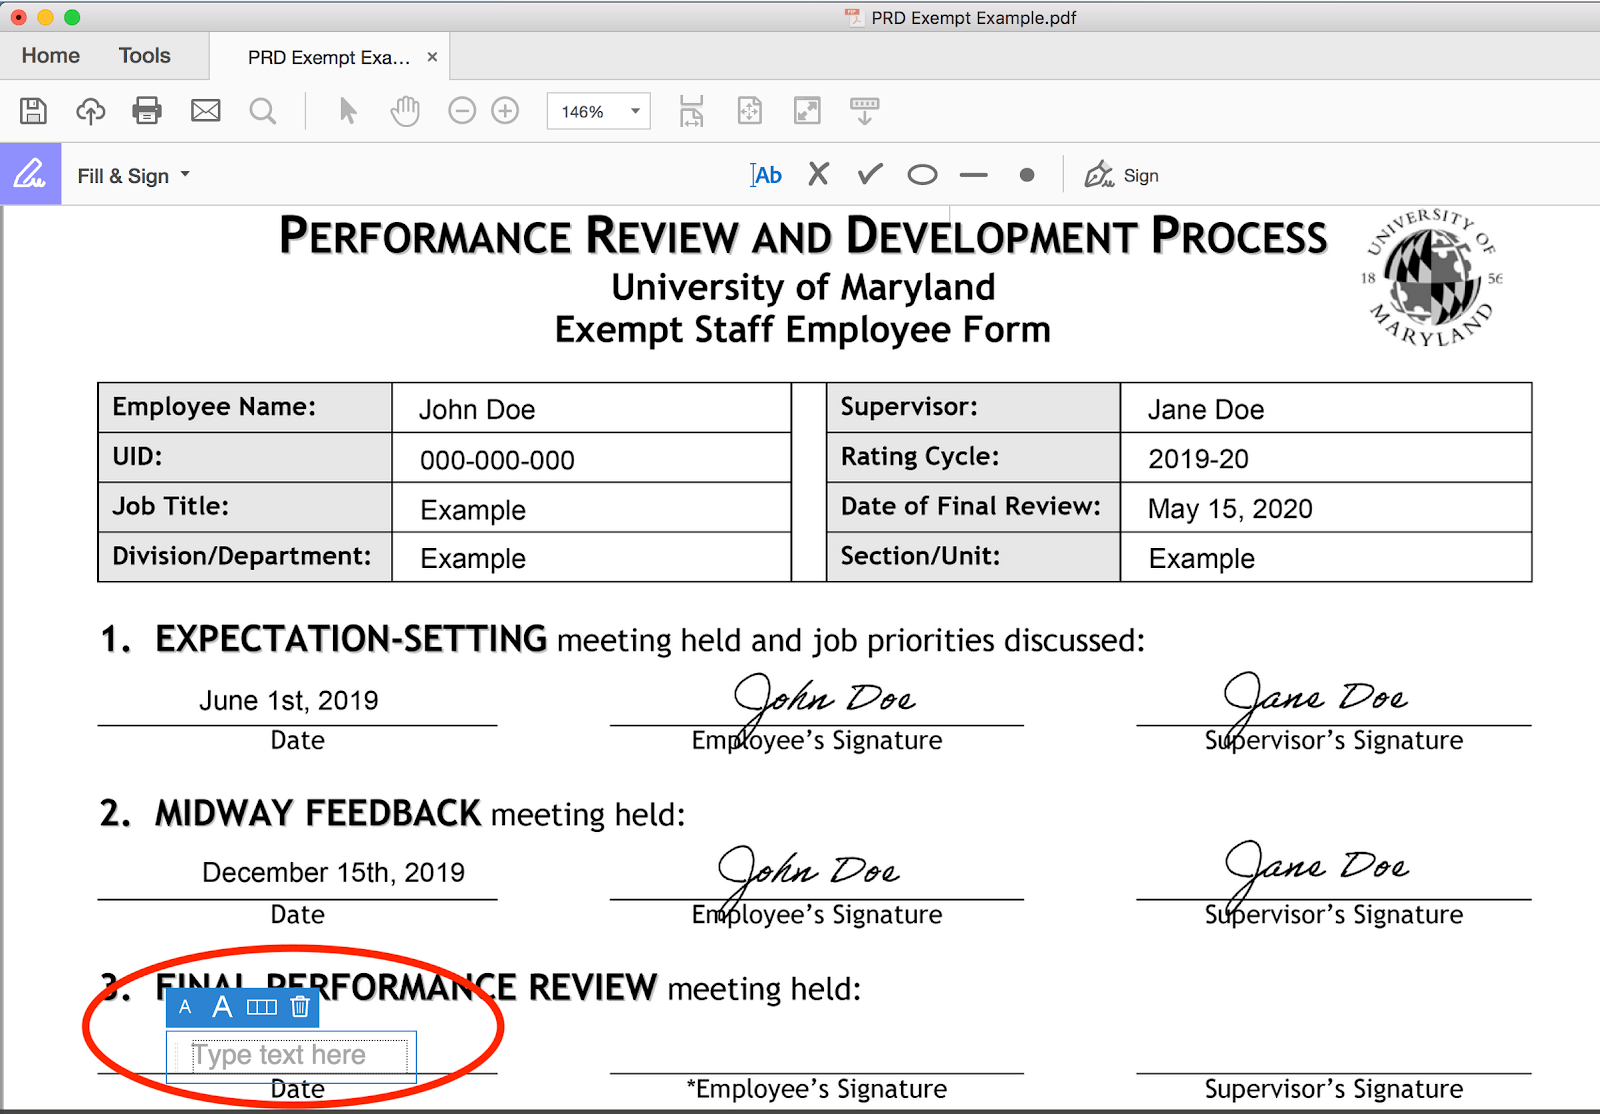1600x1114 pixels.
Task: Go to the Home tab
Action: (51, 56)
